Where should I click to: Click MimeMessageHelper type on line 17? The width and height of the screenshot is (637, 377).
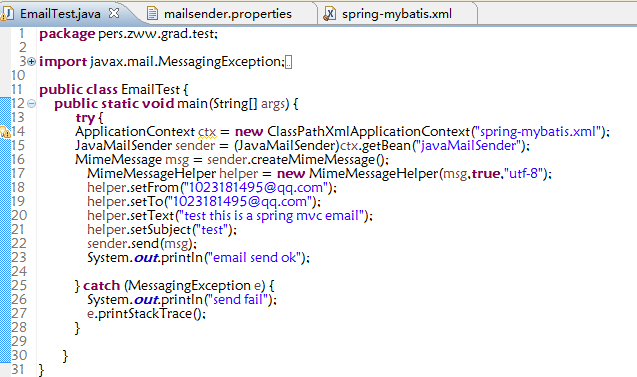point(152,173)
